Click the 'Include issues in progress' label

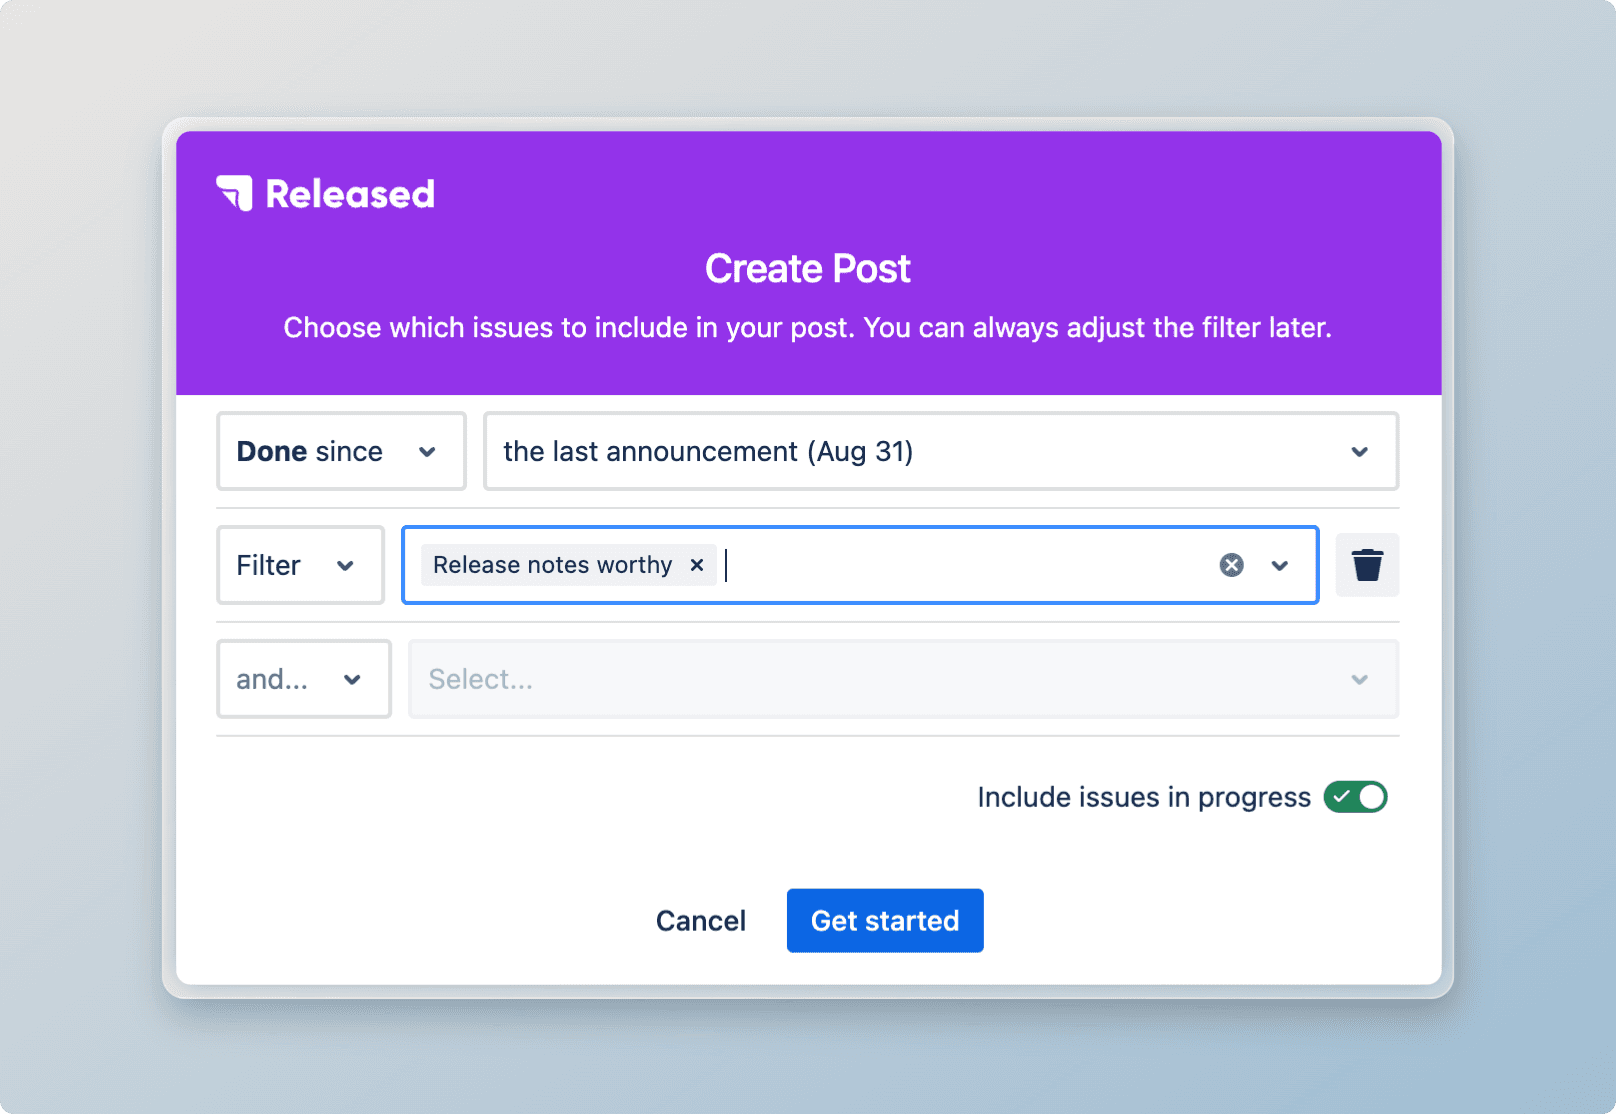[1143, 797]
